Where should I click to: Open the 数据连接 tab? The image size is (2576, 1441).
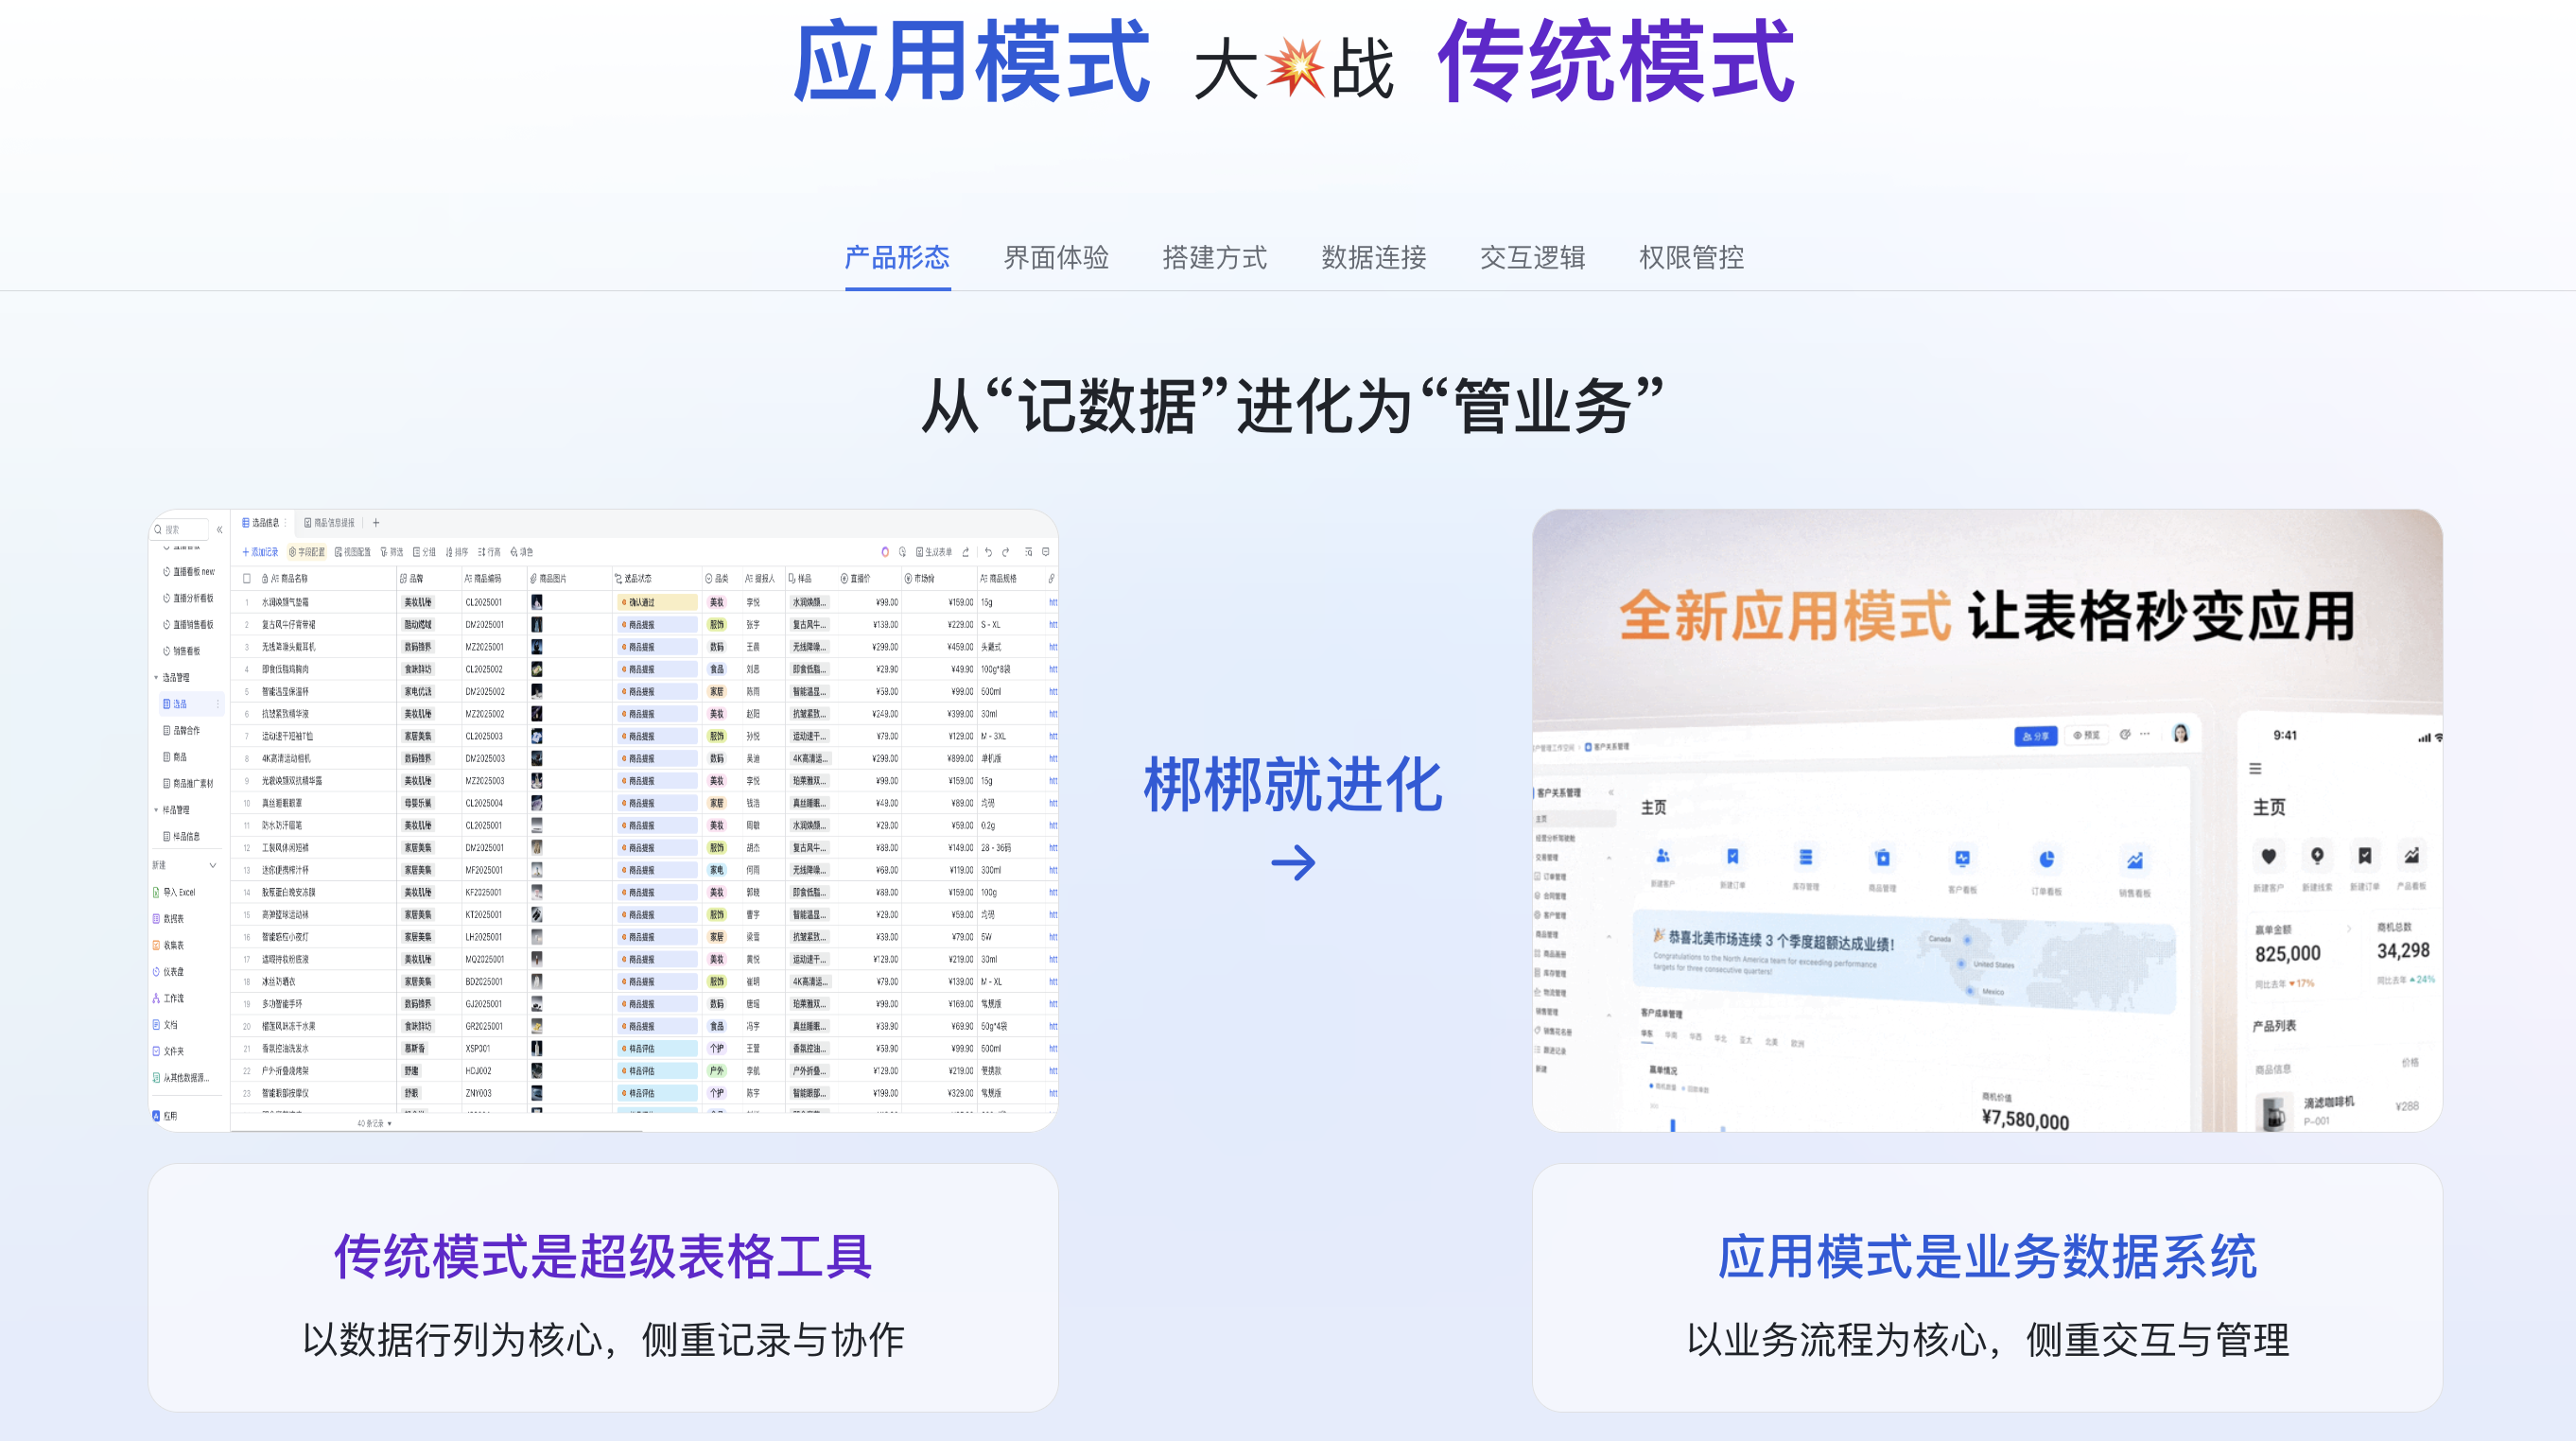click(1373, 258)
